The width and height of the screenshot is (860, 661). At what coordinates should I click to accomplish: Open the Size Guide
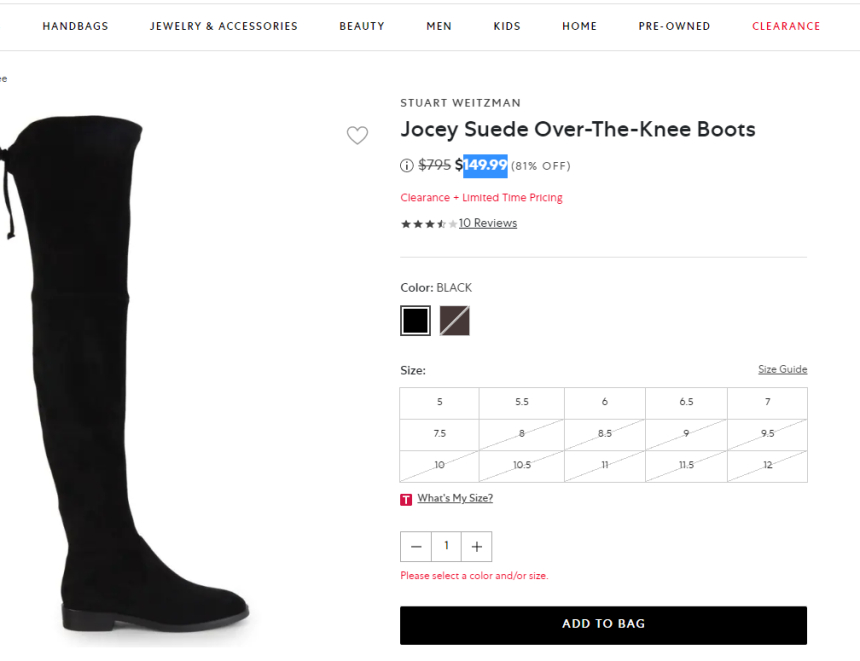pos(782,369)
